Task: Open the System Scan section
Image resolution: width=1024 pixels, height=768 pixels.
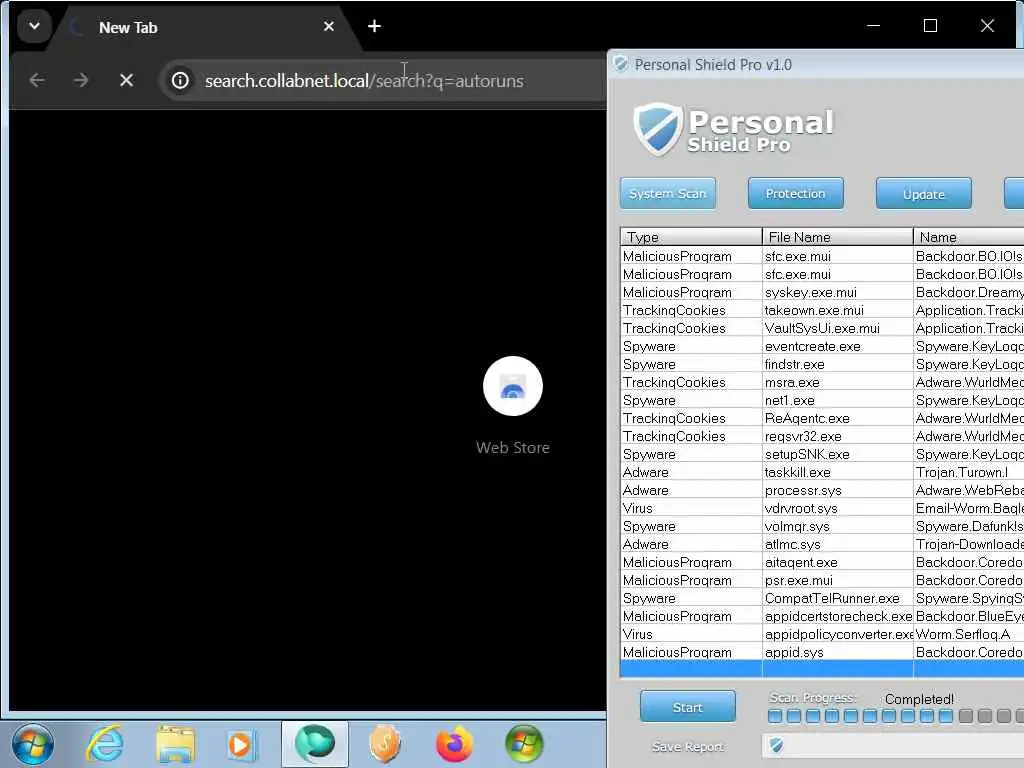Action: point(667,194)
